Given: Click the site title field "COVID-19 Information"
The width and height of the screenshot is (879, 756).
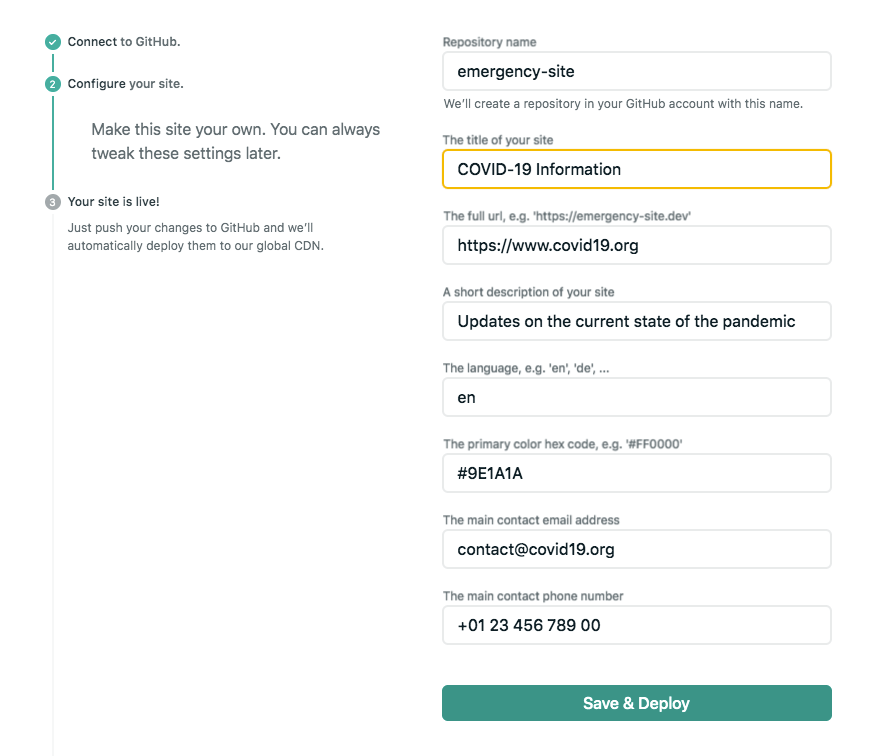Looking at the screenshot, I should (x=636, y=169).
